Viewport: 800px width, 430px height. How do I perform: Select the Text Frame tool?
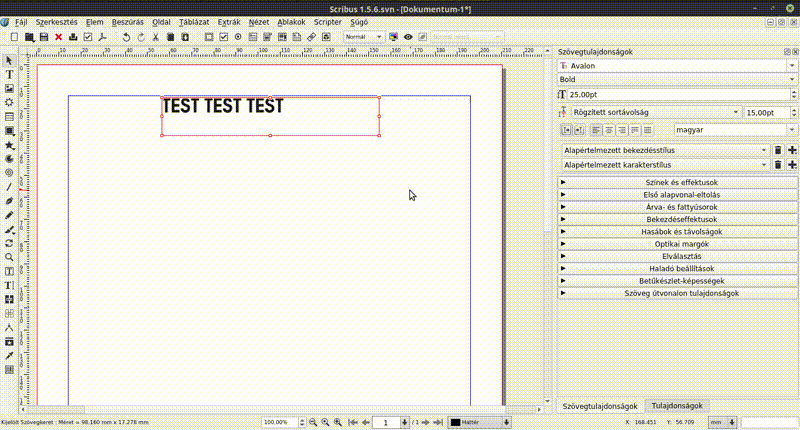10,74
